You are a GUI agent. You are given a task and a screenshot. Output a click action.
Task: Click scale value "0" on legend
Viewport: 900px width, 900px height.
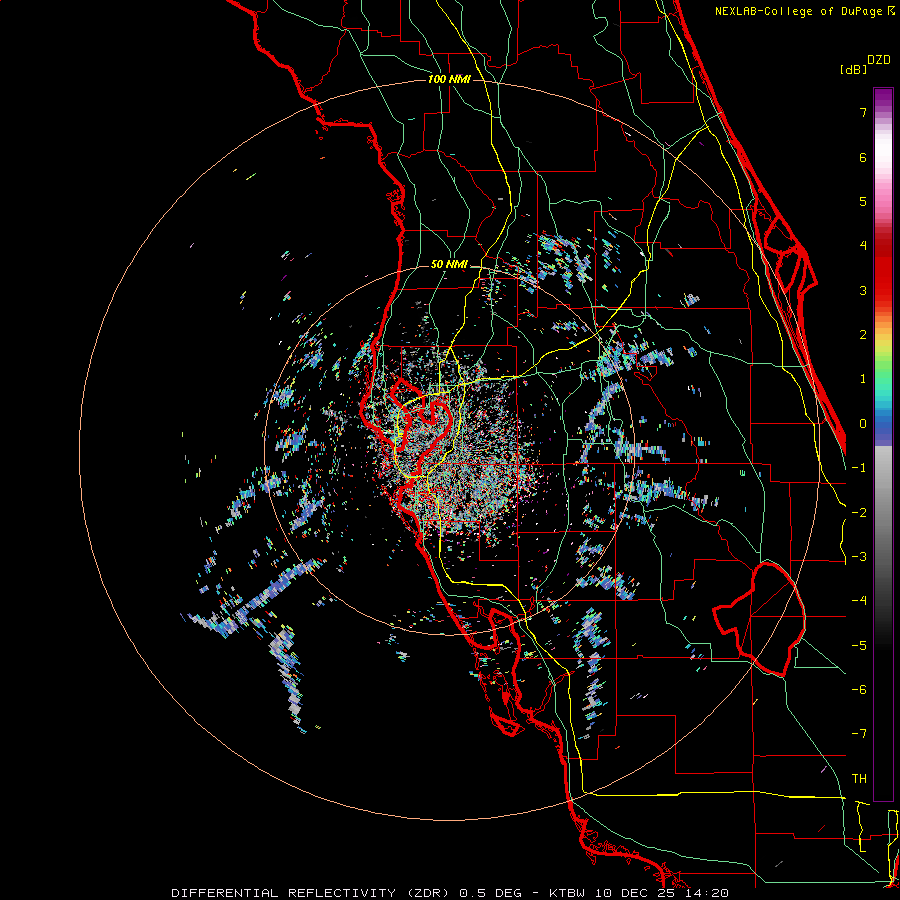(x=863, y=424)
